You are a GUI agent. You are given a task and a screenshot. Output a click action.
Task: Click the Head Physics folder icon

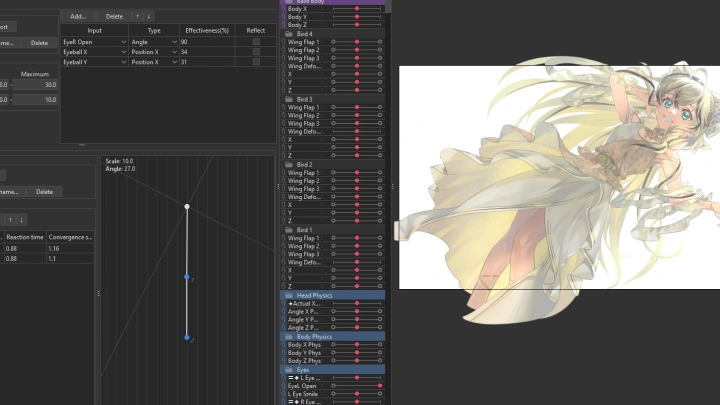(288, 295)
